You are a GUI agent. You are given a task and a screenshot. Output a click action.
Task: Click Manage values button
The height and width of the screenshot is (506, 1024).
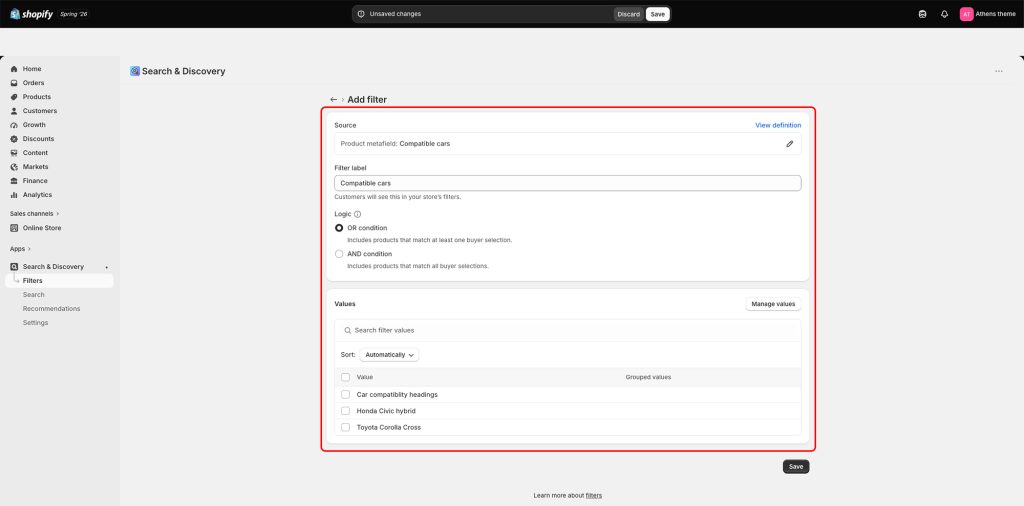(773, 304)
